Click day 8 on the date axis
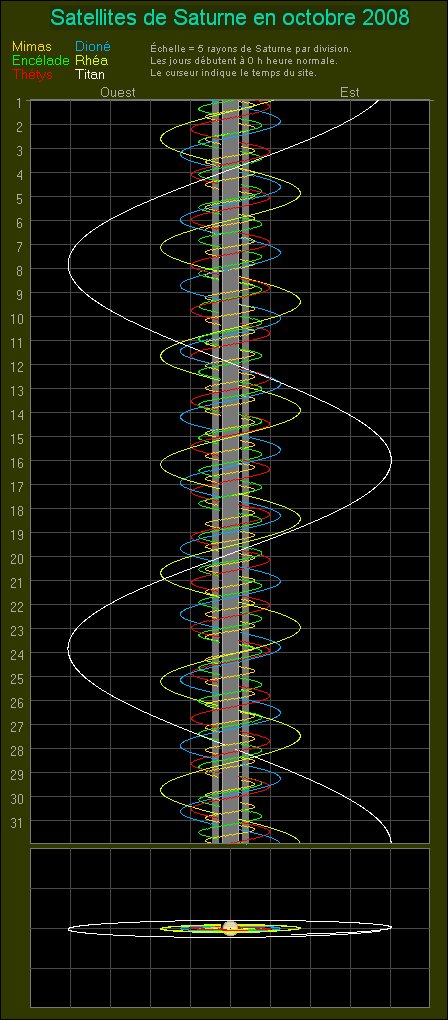The image size is (448, 1020). pyautogui.click(x=20, y=271)
